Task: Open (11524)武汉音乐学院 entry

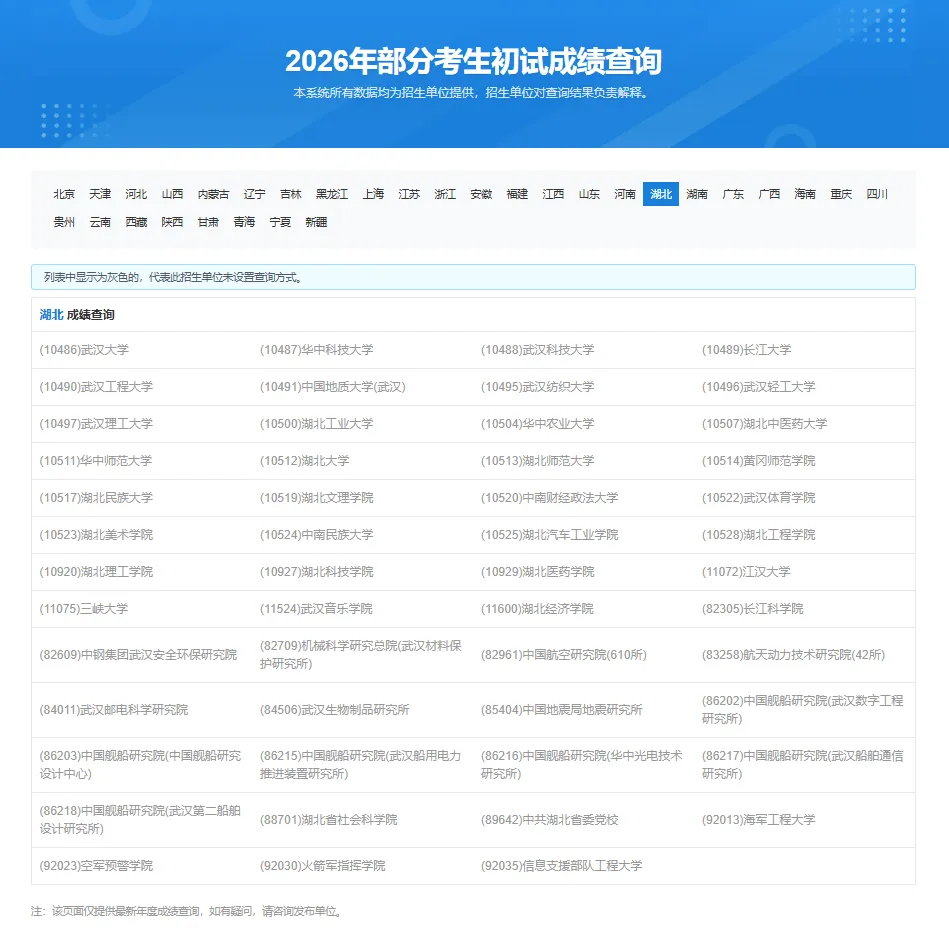Action: (317, 608)
